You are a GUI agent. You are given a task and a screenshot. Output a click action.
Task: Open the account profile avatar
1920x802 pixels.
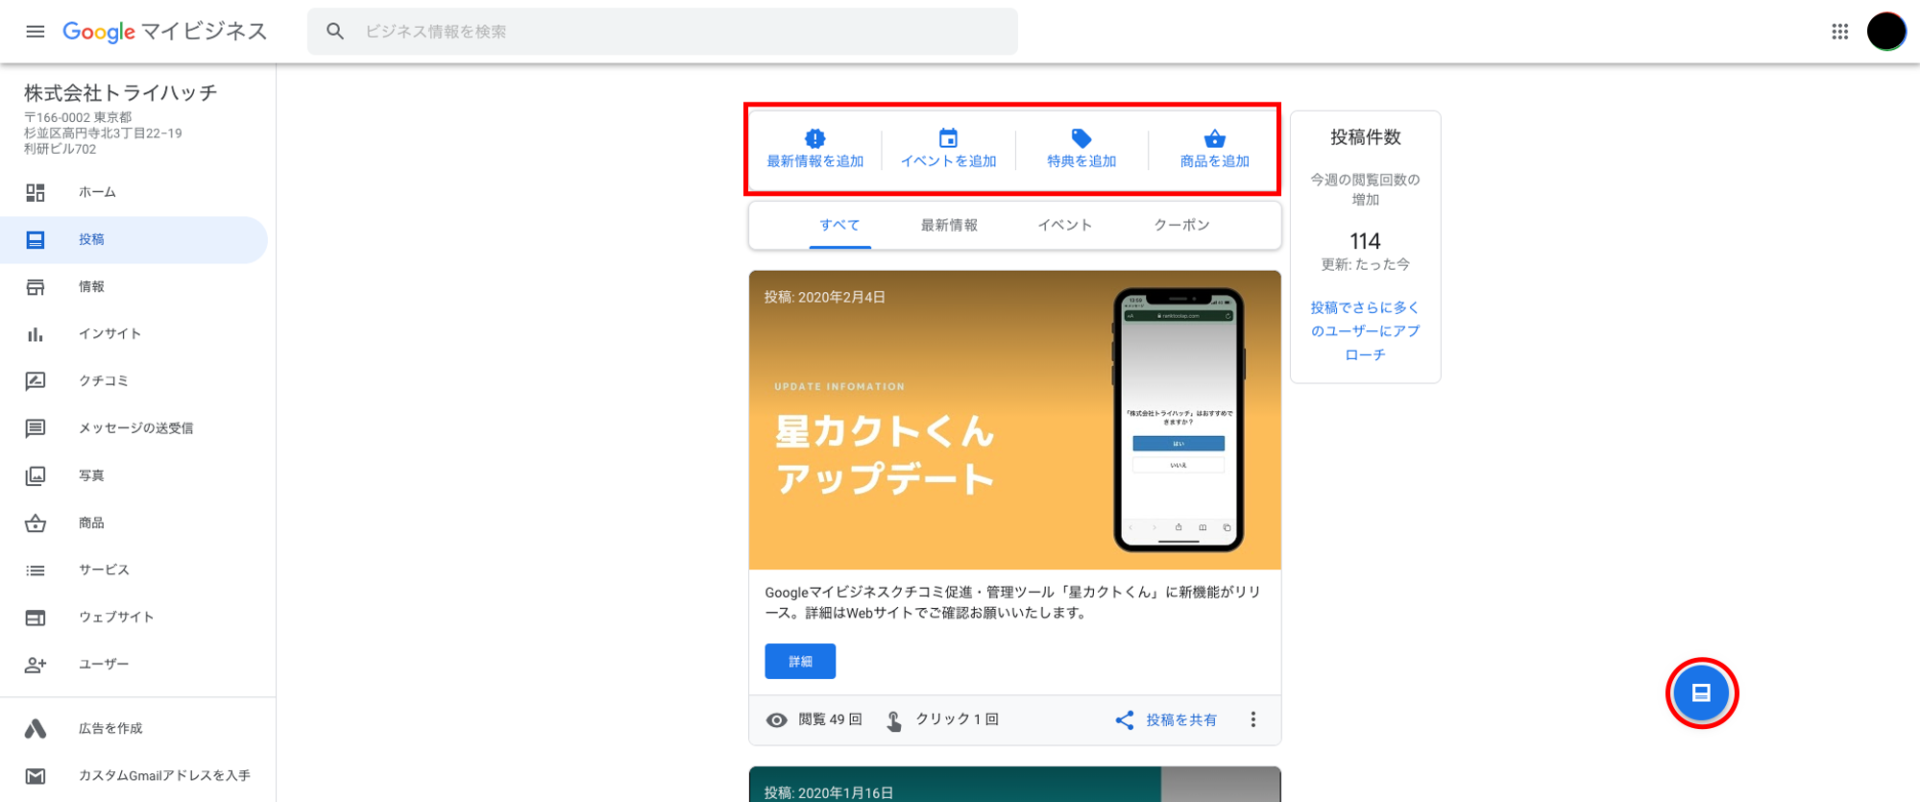[1886, 31]
